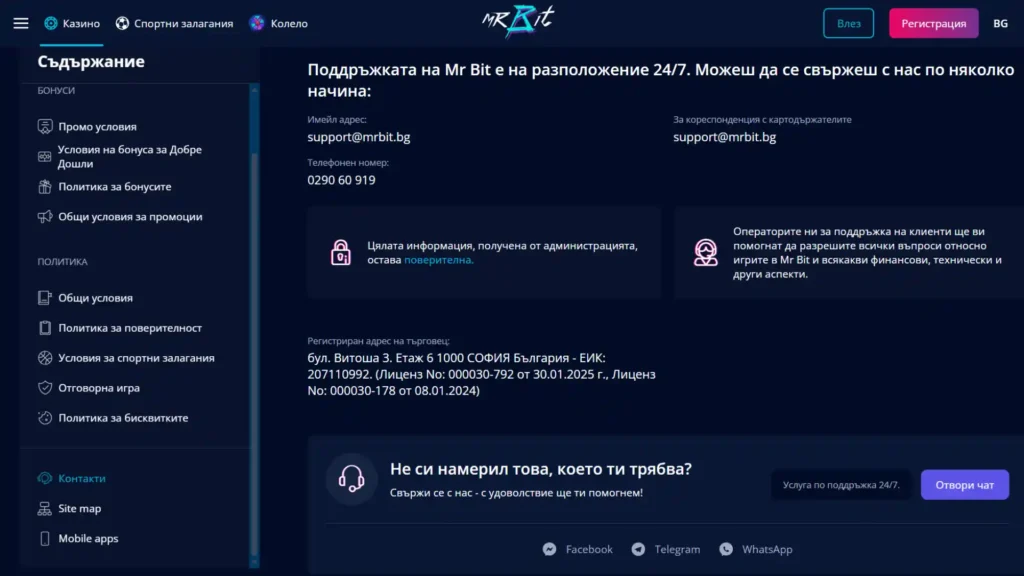Open the BG language selector
Screen dimensions: 1024x576
1000,24
